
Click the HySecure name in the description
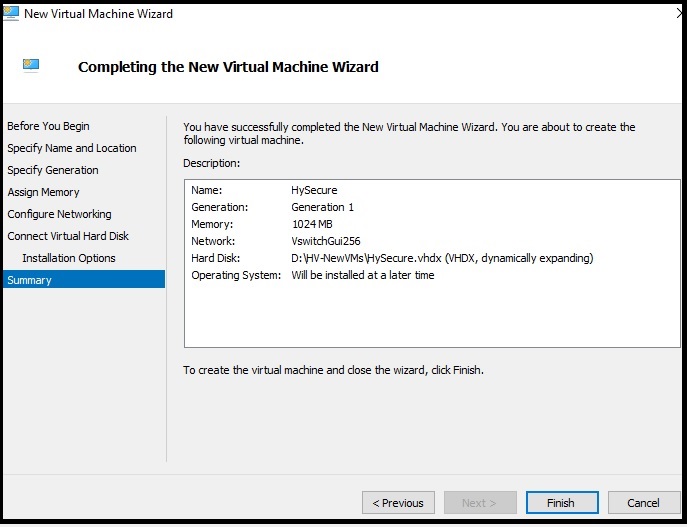[x=314, y=190]
